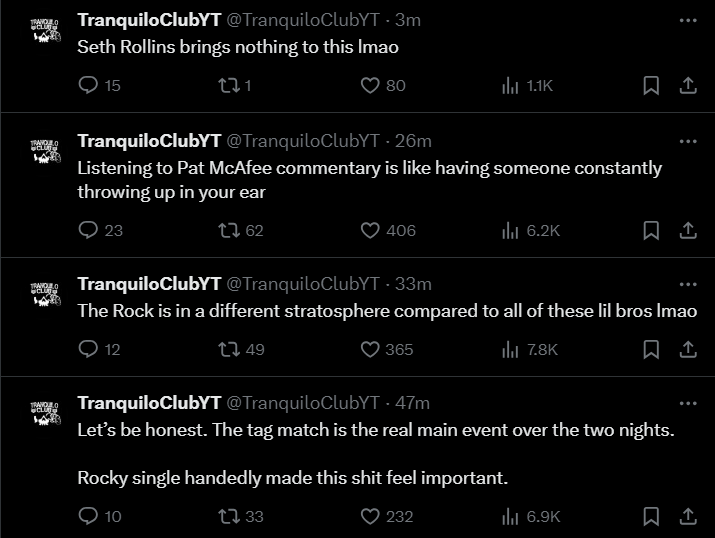This screenshot has width=715, height=538.
Task: Reply to the Pat McAfee commentary tweet
Action: (x=88, y=230)
